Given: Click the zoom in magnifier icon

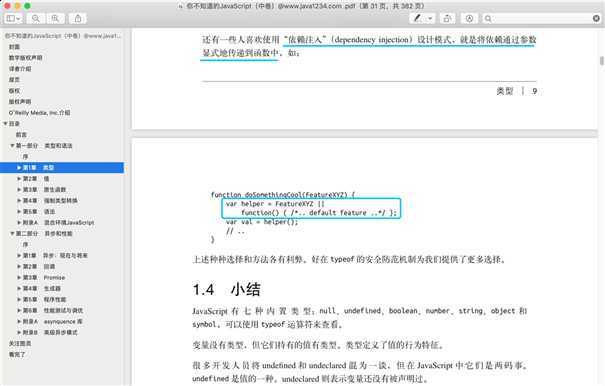Looking at the screenshot, I should click(55, 19).
